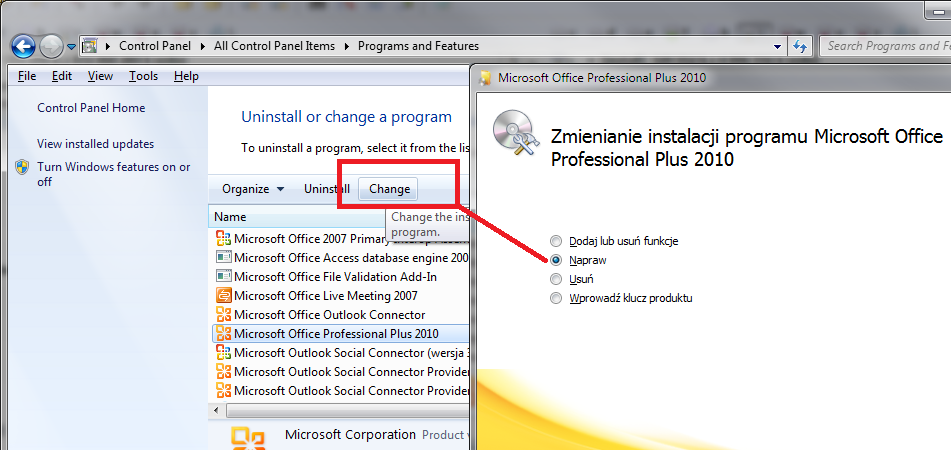Select Dodaj lub usuń funkcje radio button
Viewport: 951px width, 450px height.
[556, 241]
